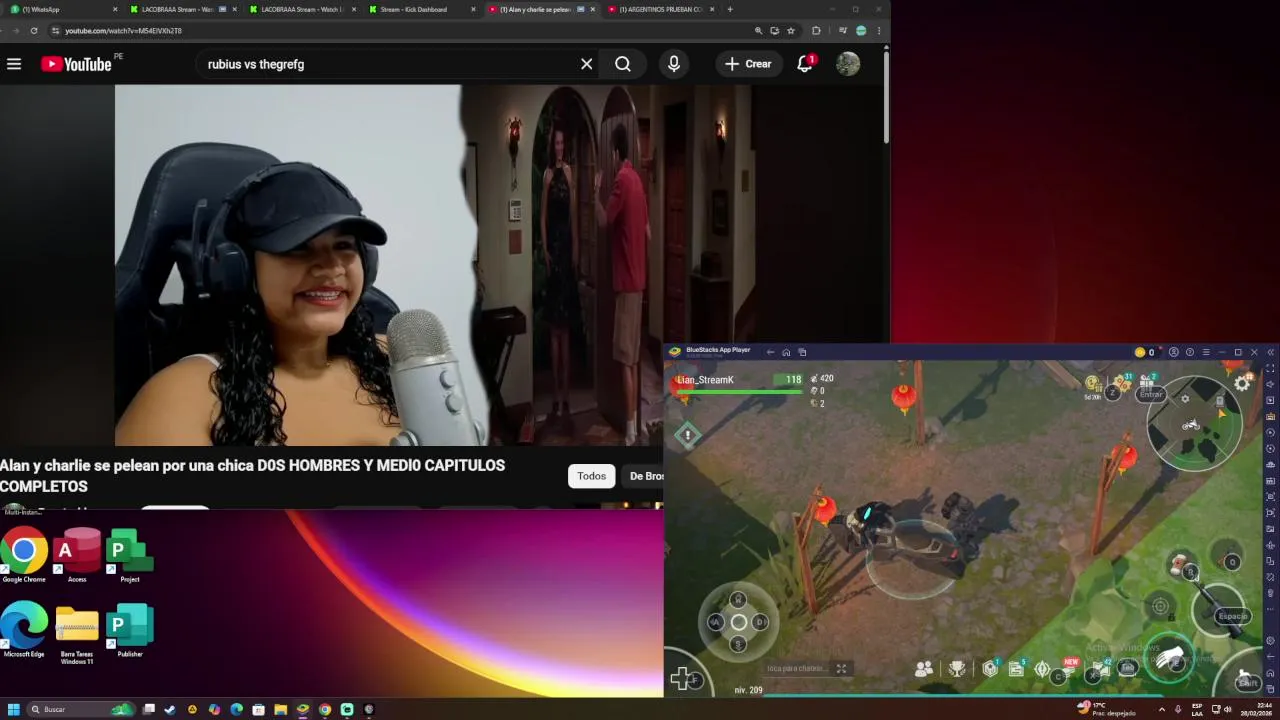Open Barra Tareas Windows 11 folder
The height and width of the screenshot is (720, 1280).
pos(77,635)
